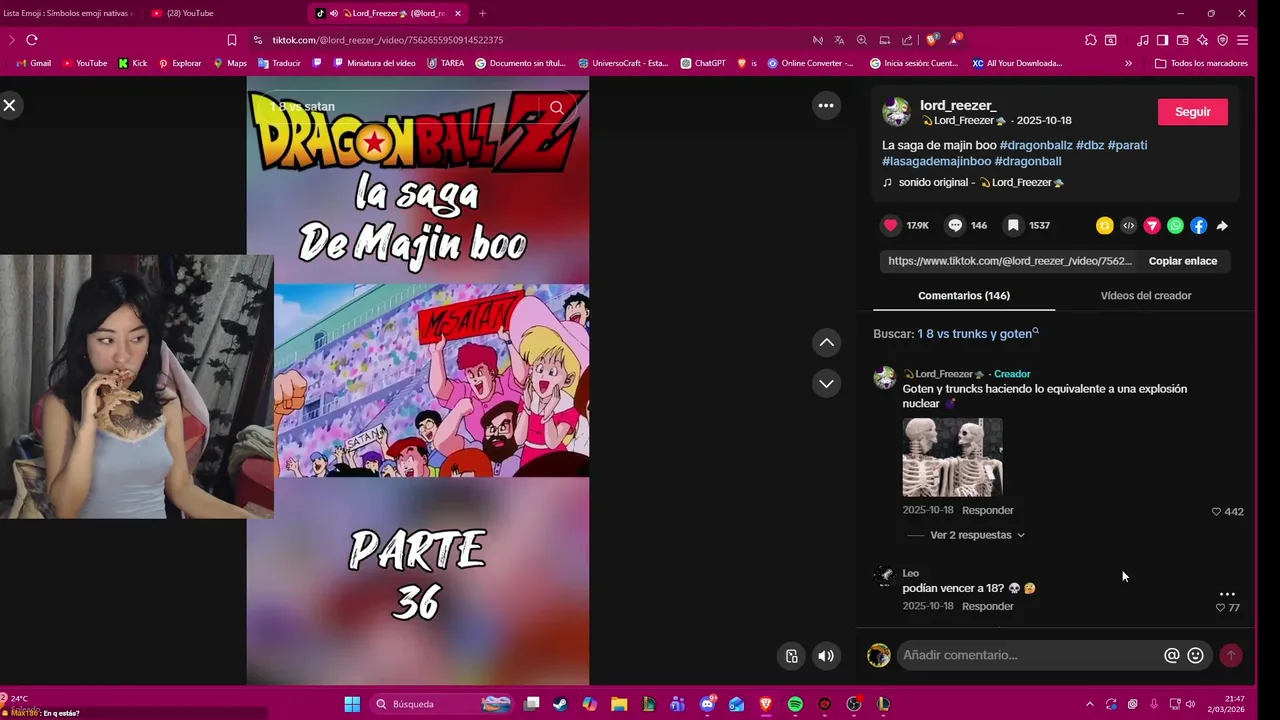Focus the 'Añadir comentario...' input field
Viewport: 1280px width, 720px height.
tap(1028, 655)
